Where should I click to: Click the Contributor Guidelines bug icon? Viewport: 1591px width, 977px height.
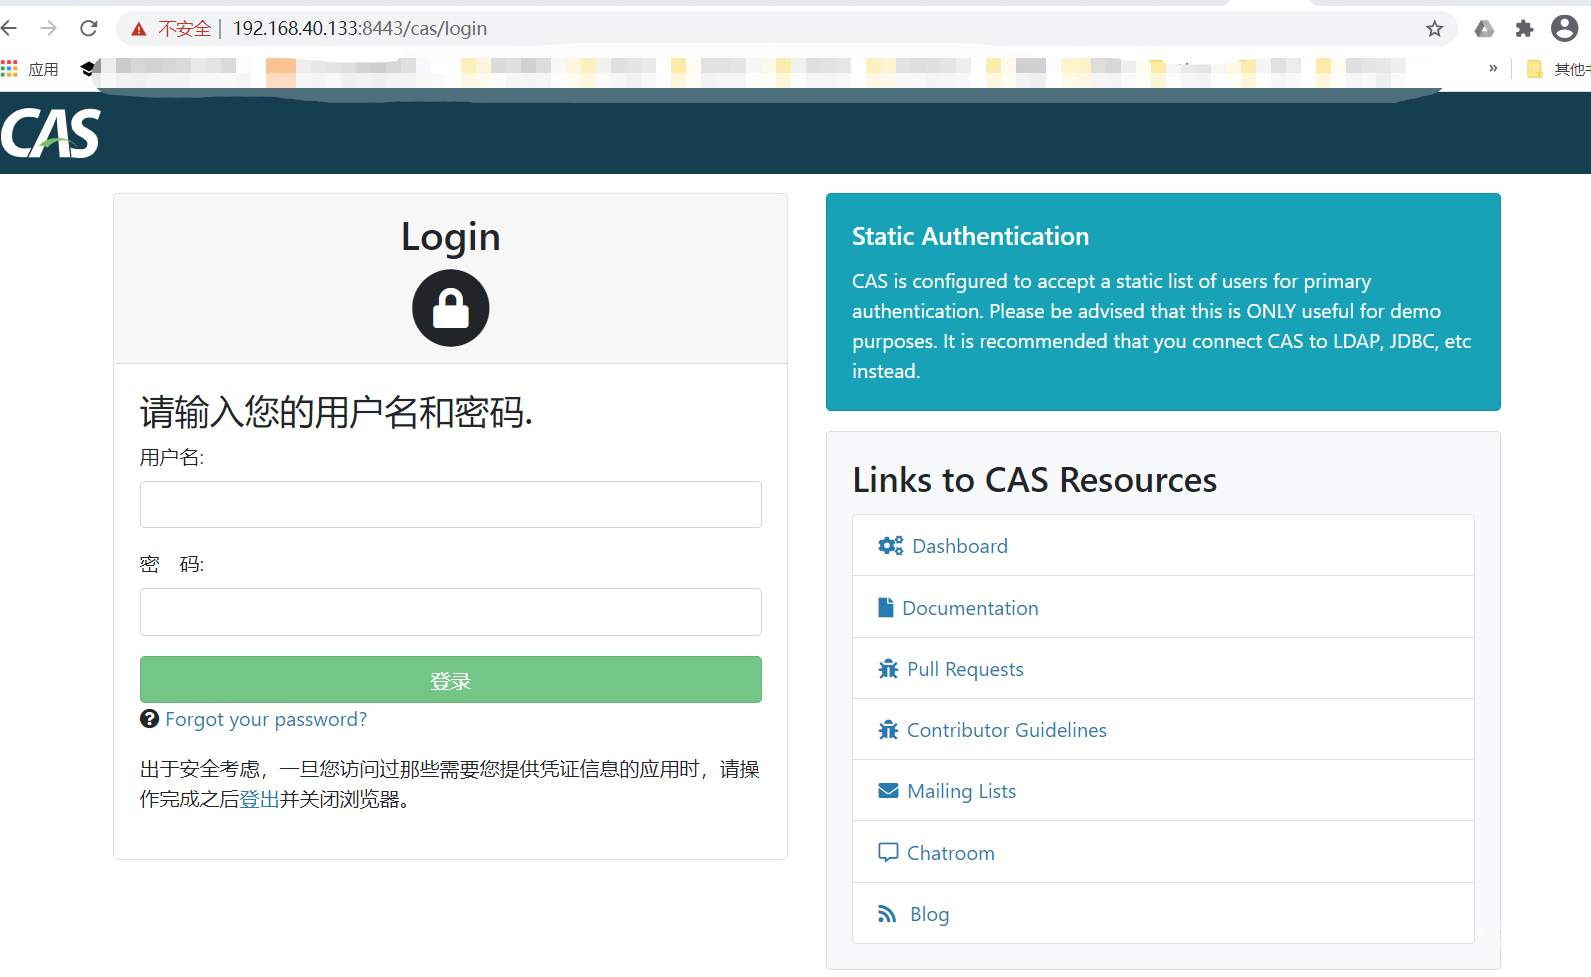tap(888, 729)
